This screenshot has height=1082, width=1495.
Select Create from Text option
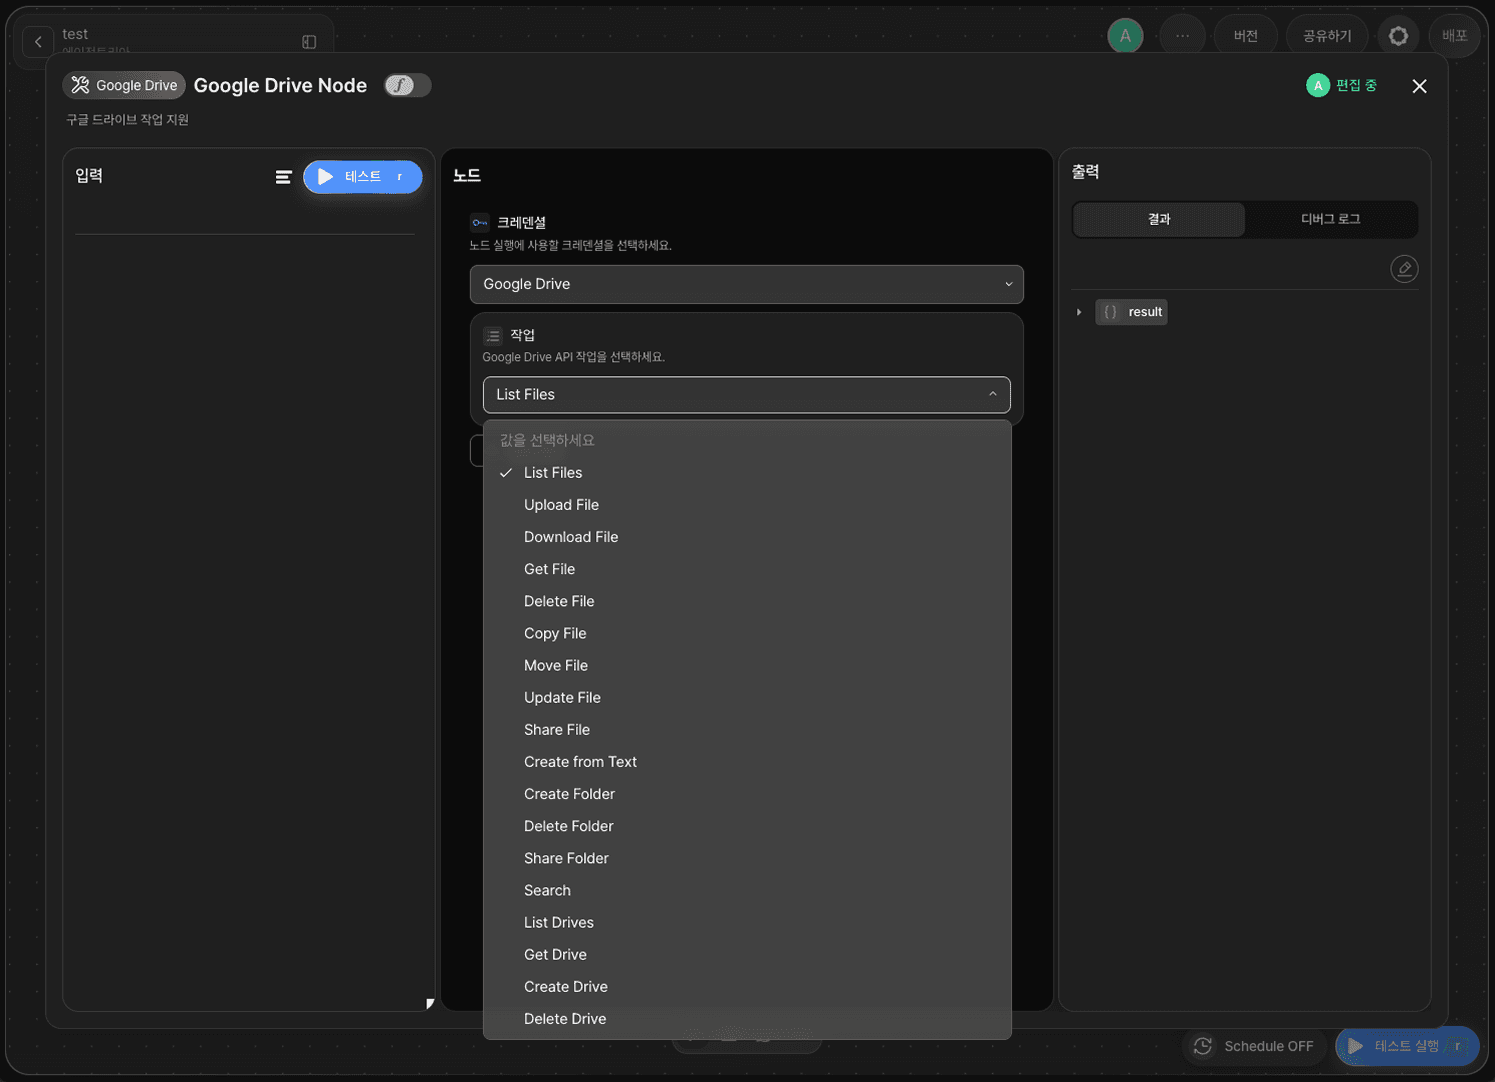coord(747,762)
